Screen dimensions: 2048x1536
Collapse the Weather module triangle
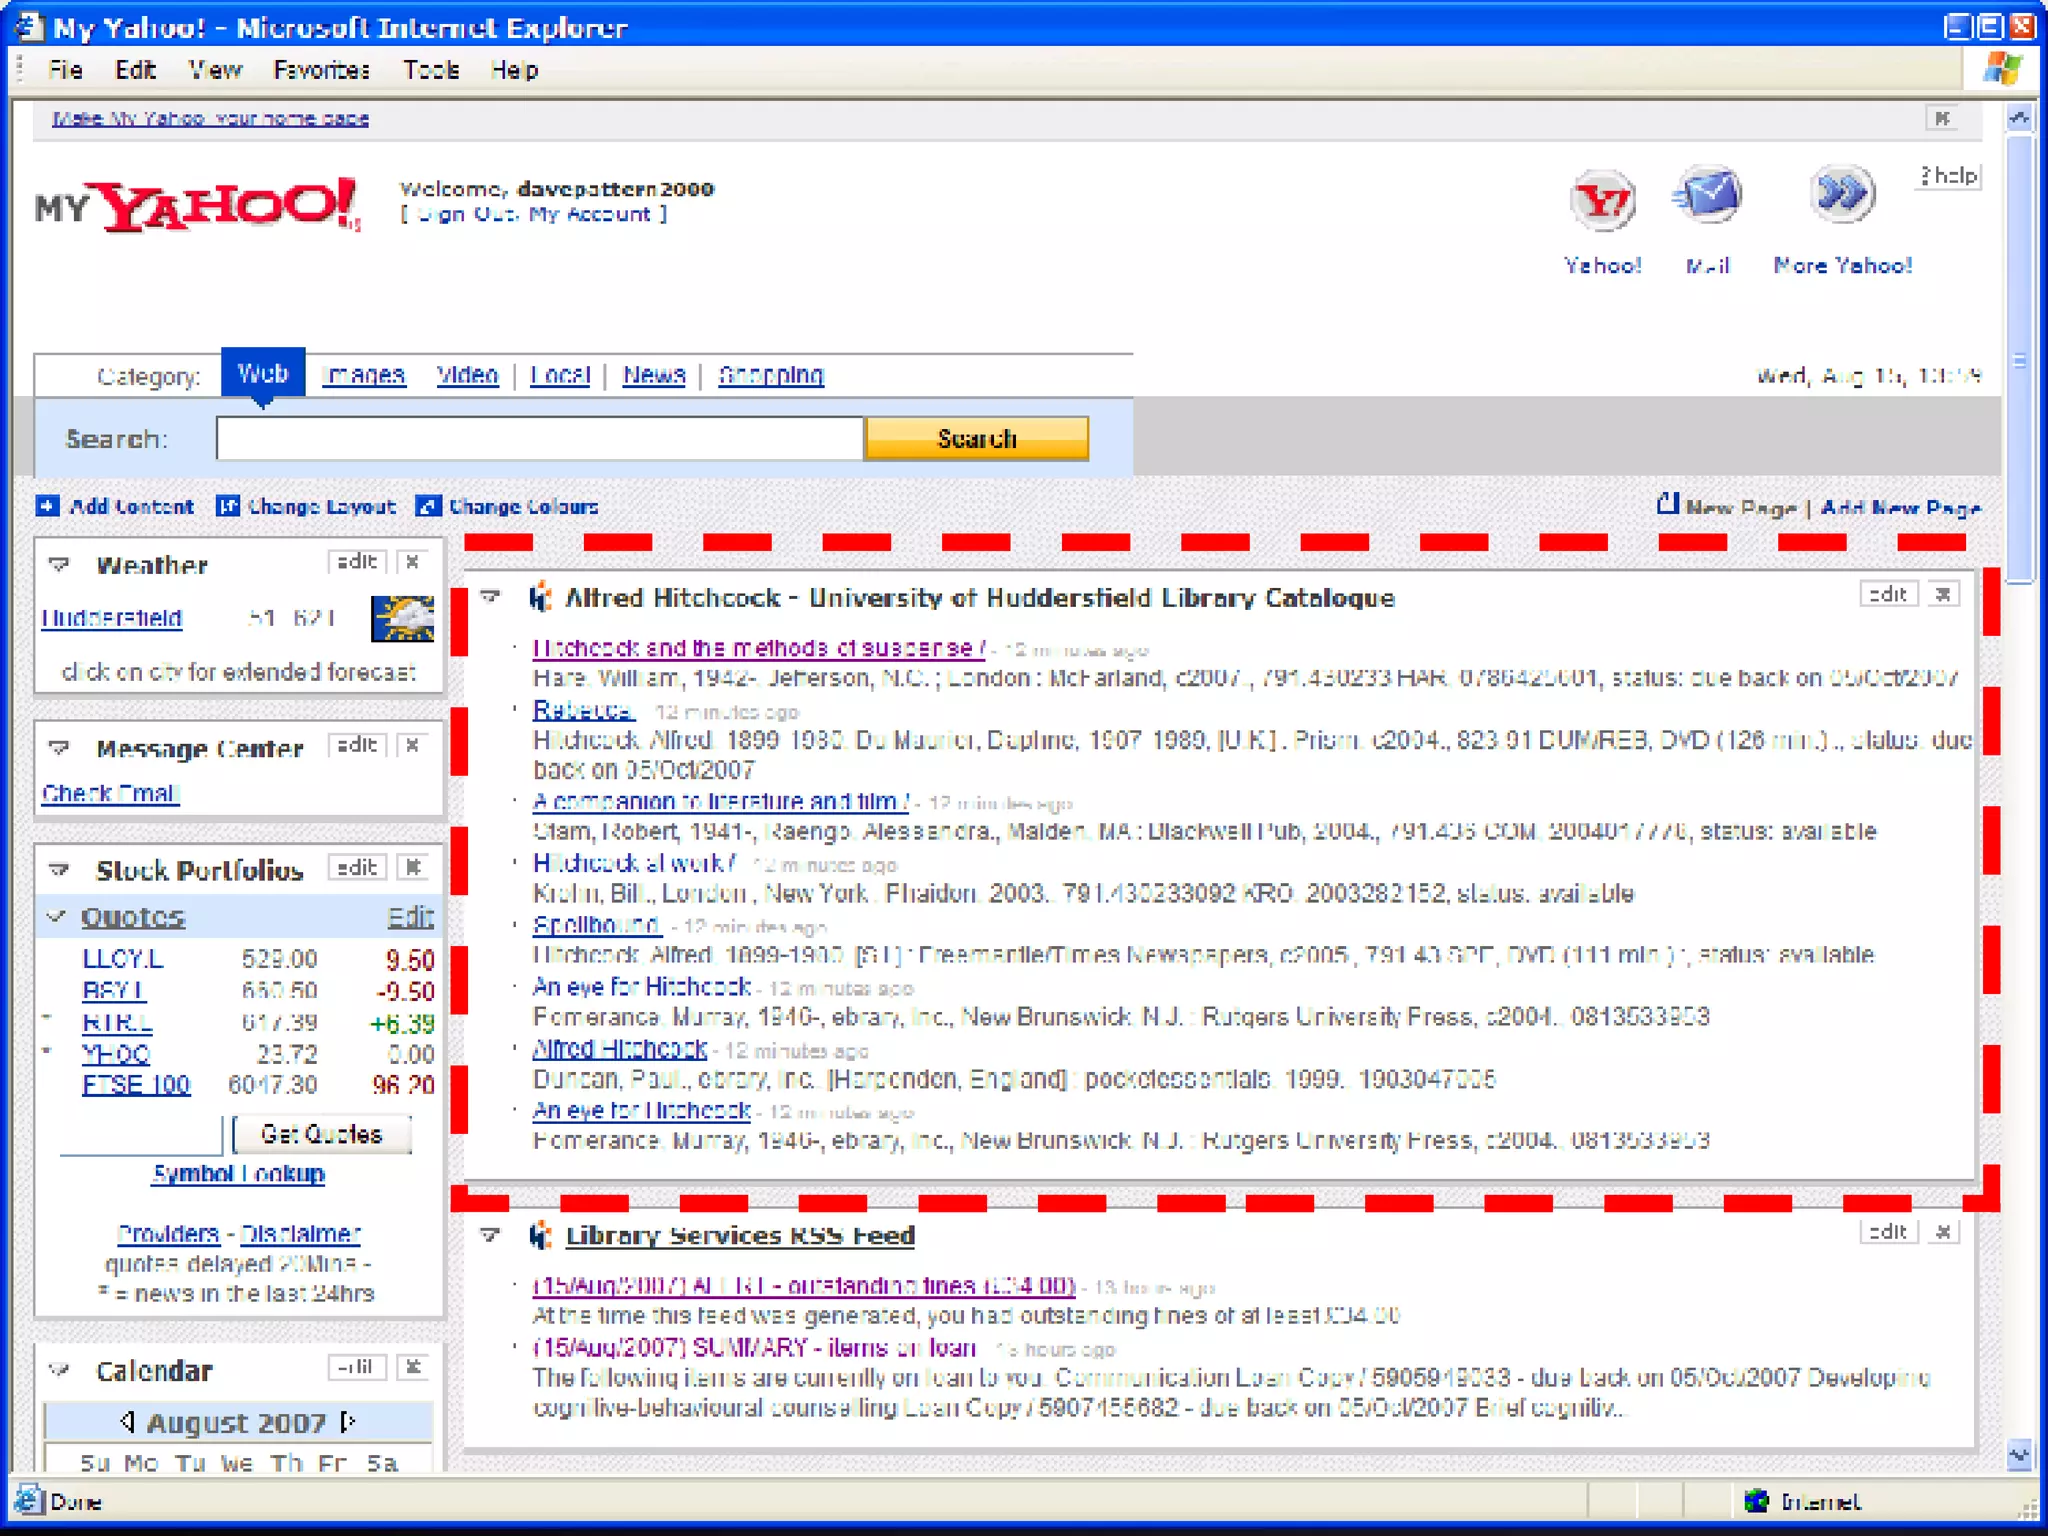coord(60,565)
